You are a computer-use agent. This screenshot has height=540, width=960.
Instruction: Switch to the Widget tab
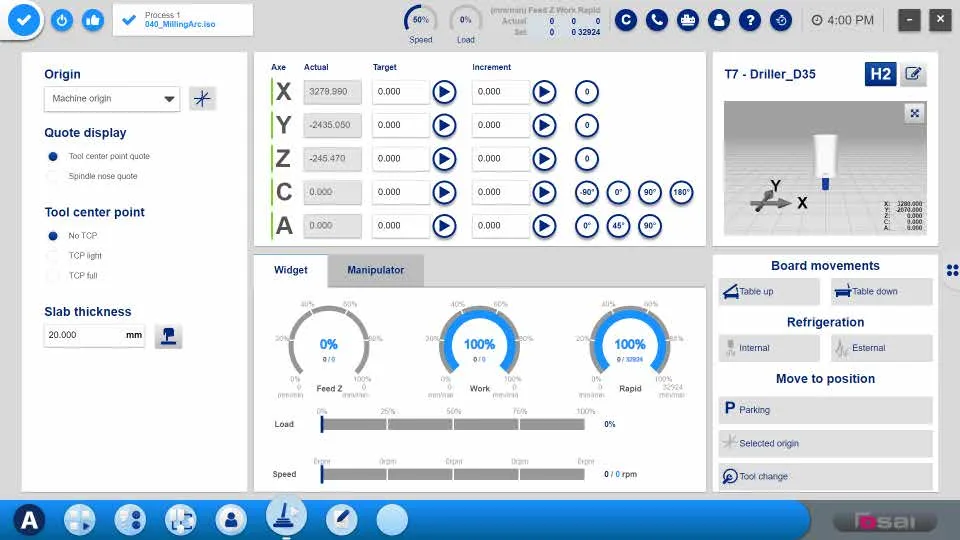click(x=291, y=270)
